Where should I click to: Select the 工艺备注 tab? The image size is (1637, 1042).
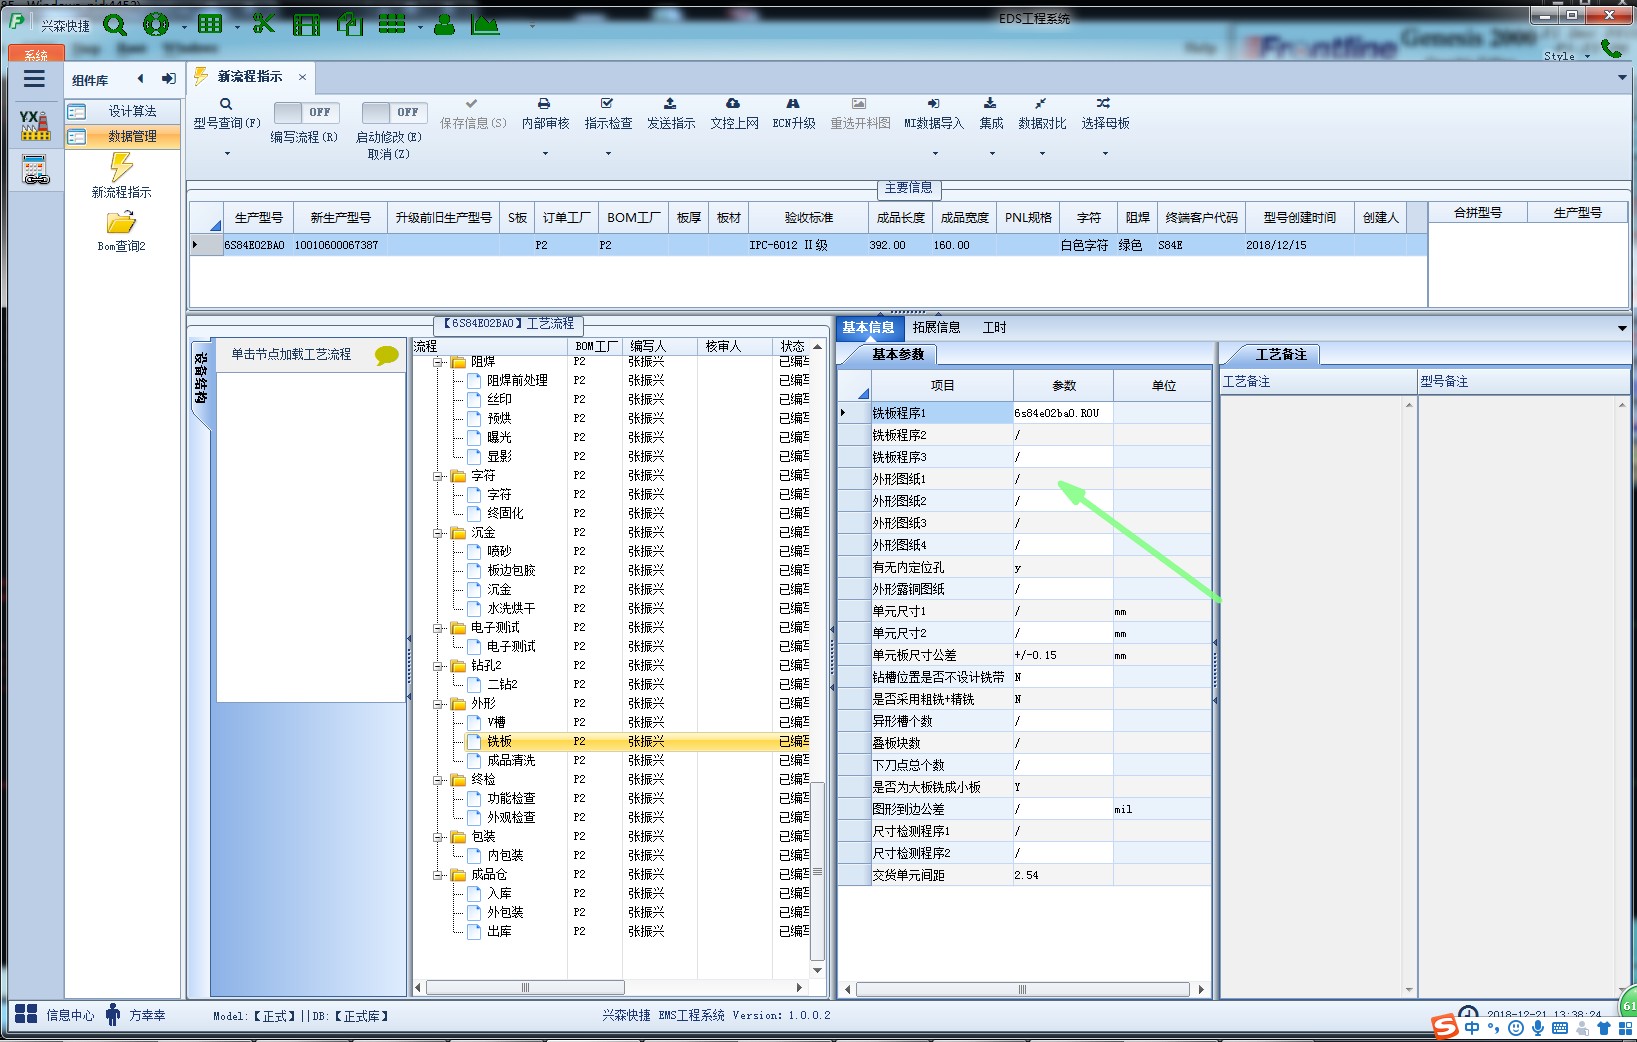pos(1281,354)
